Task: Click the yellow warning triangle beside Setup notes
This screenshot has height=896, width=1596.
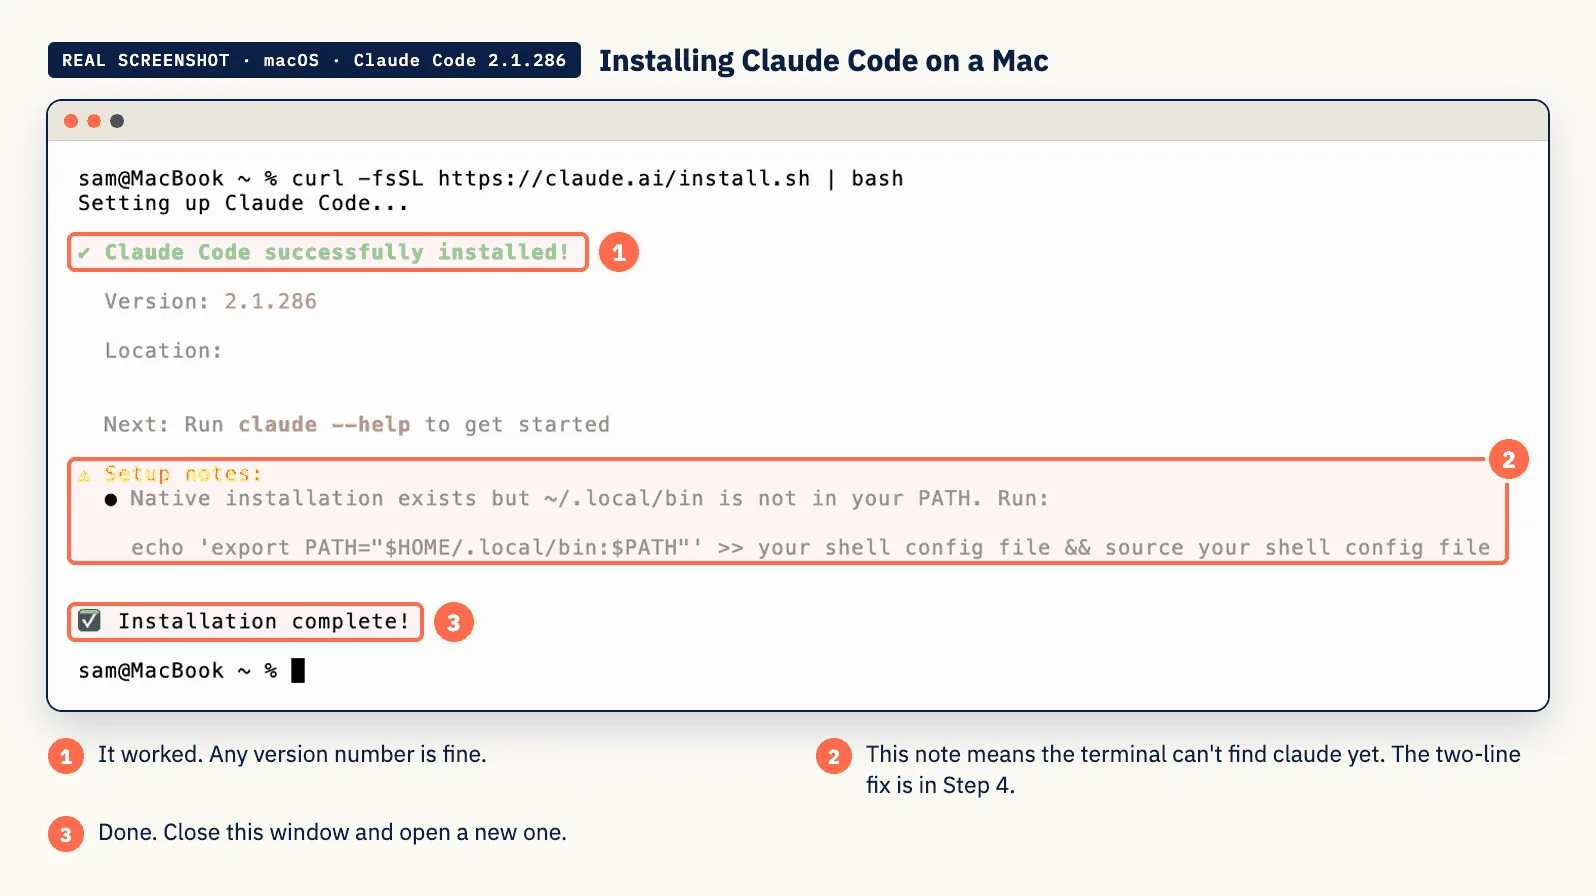Action: click(x=85, y=475)
